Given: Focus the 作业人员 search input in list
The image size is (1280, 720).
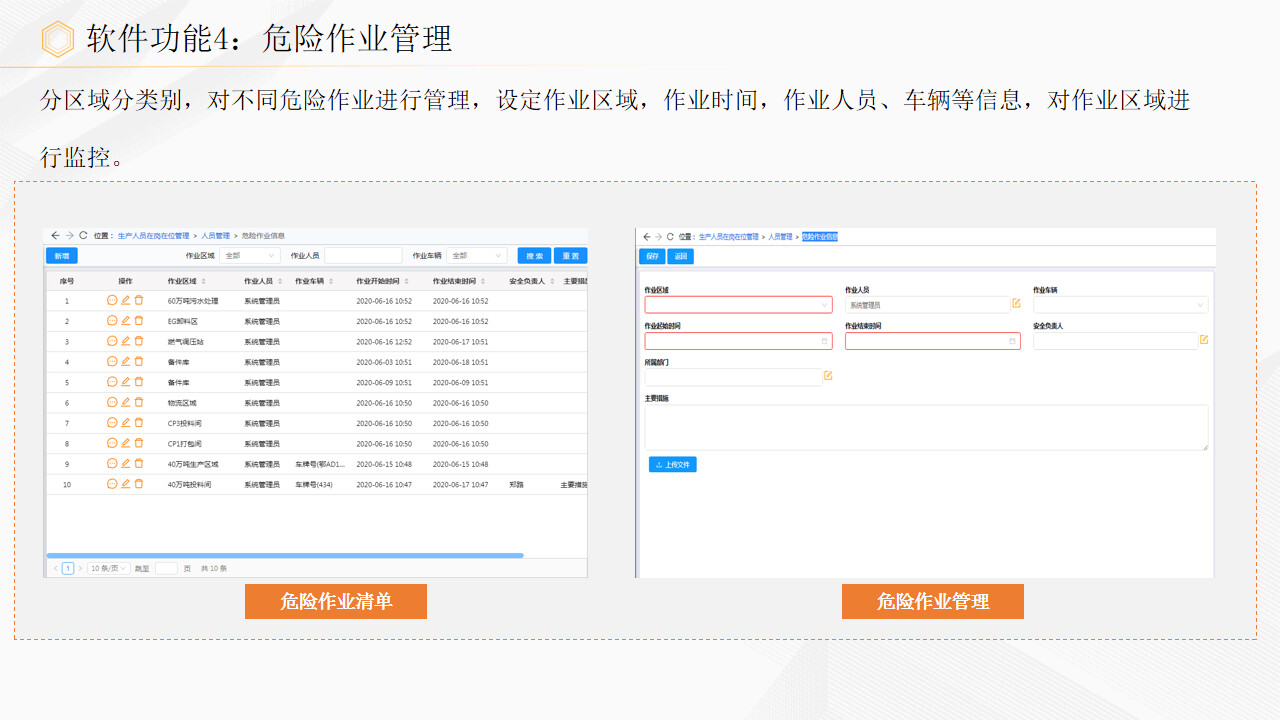Looking at the screenshot, I should click(x=363, y=256).
